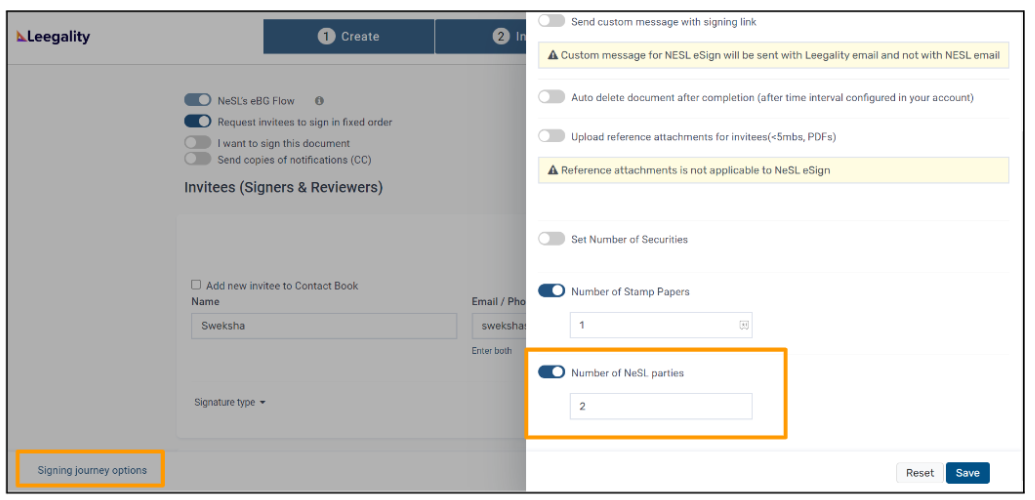1035x500 pixels.
Task: Click the info icon beside NeSL's eBG Flow
Action: [319, 101]
